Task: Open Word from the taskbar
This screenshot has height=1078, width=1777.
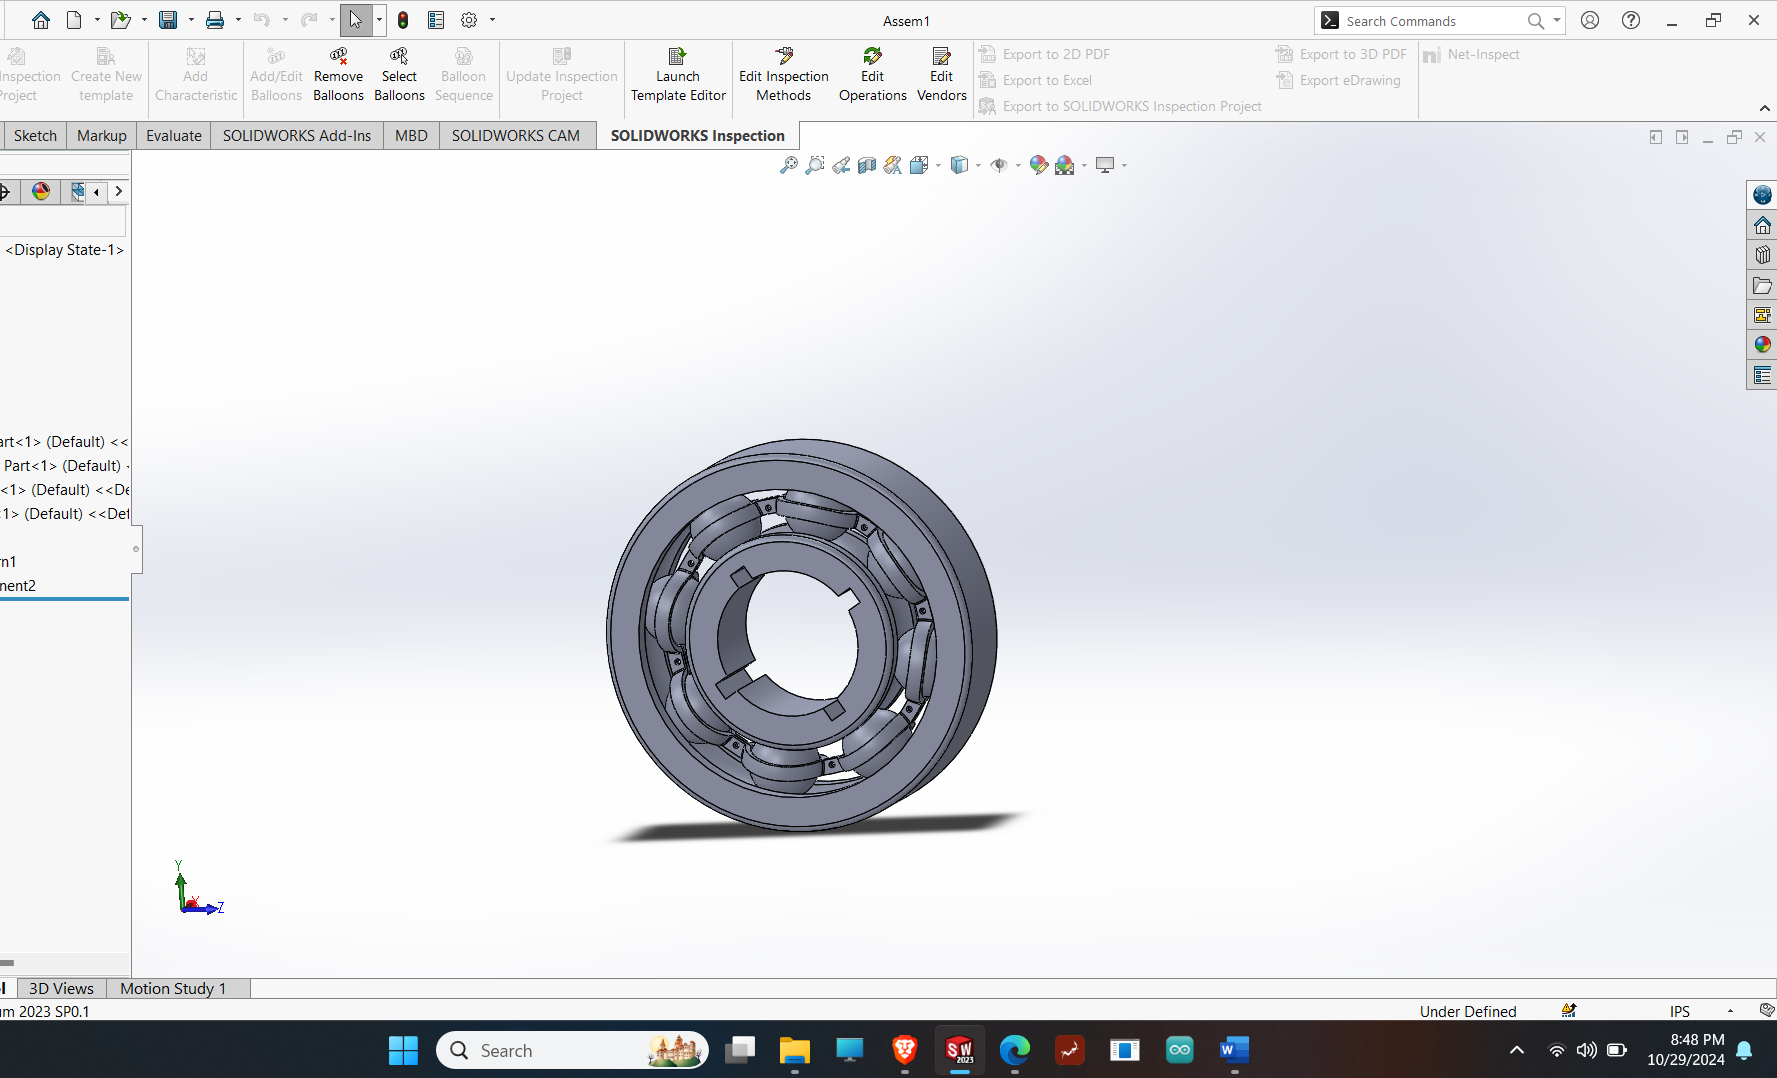Action: (1235, 1050)
